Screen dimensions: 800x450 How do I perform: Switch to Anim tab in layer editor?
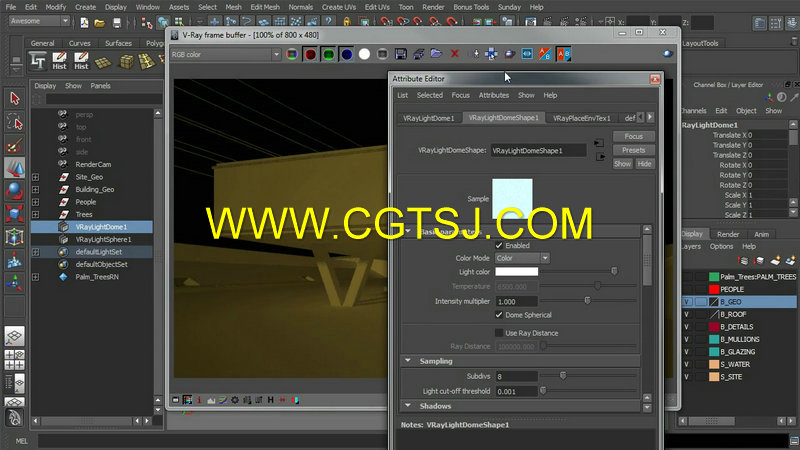pyautogui.click(x=761, y=234)
